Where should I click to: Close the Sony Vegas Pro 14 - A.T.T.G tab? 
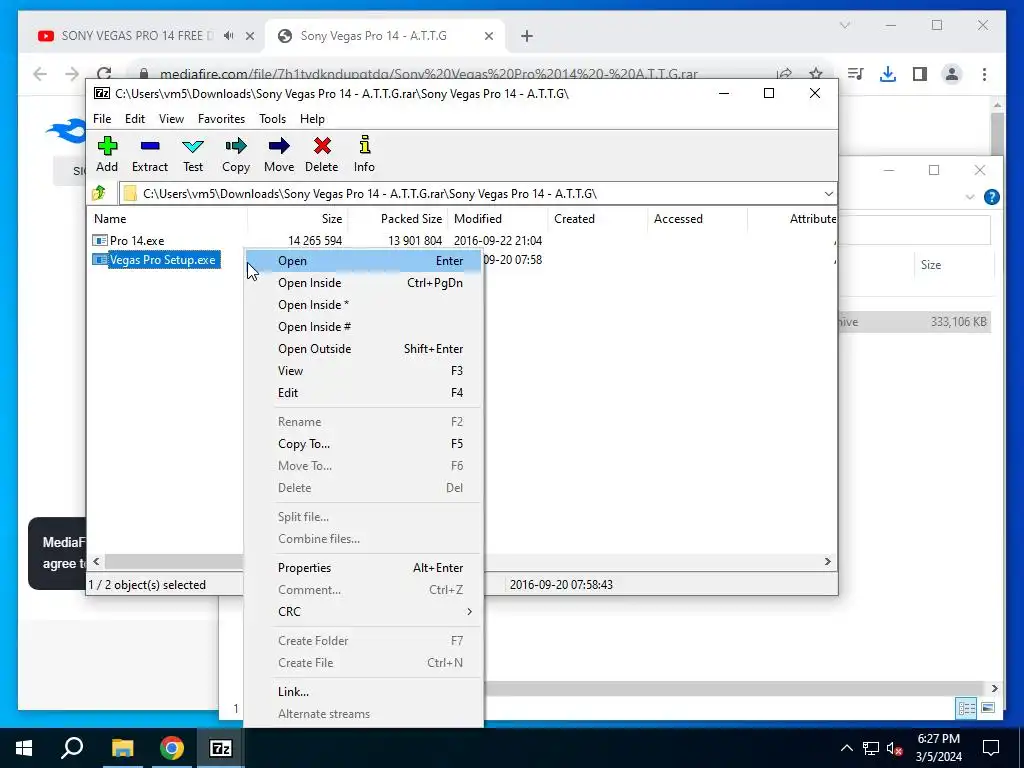(488, 36)
